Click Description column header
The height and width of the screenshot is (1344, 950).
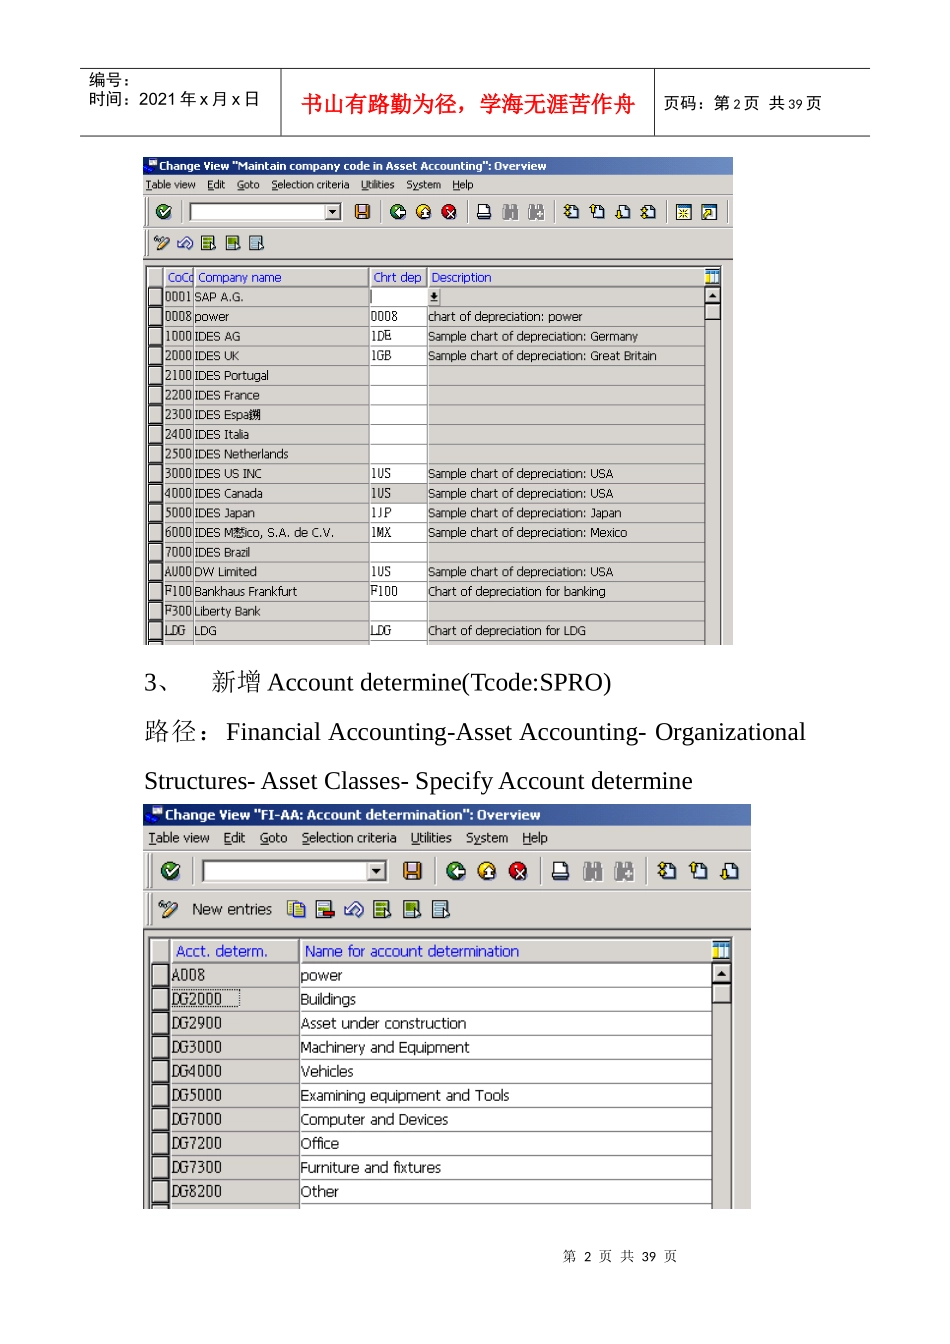(566, 277)
